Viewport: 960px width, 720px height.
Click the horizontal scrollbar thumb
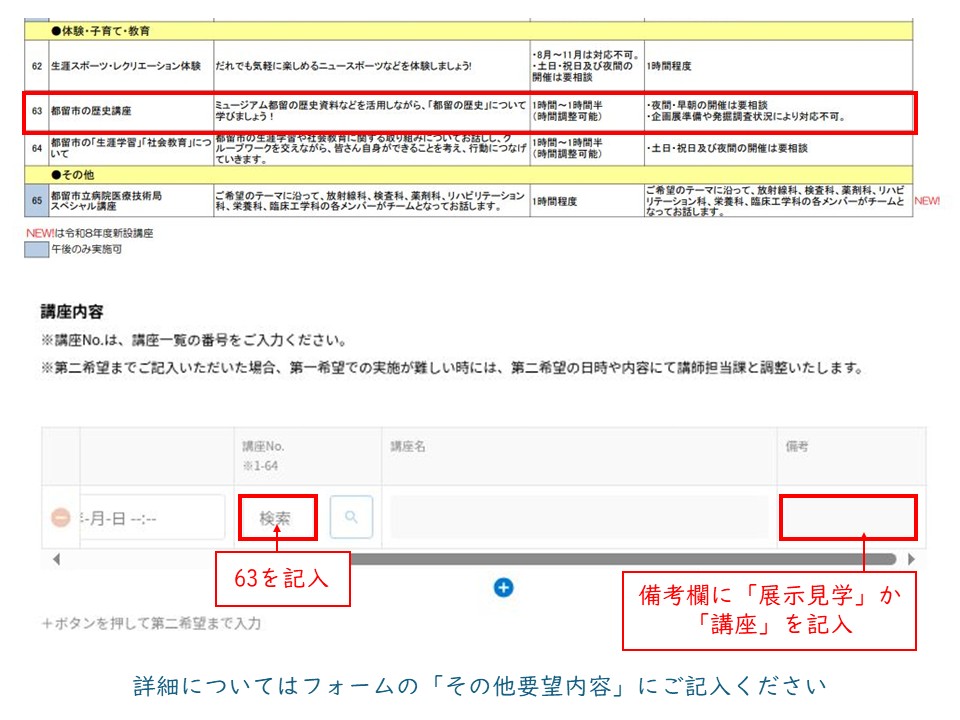tap(623, 559)
